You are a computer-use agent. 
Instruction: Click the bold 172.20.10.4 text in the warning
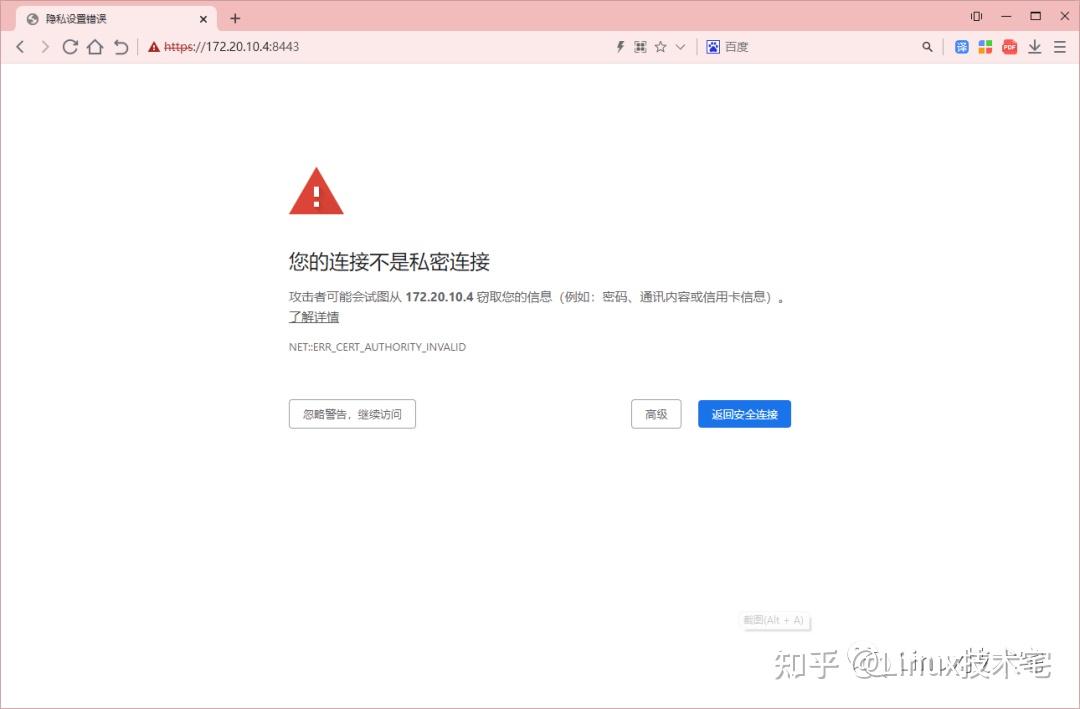pos(439,297)
